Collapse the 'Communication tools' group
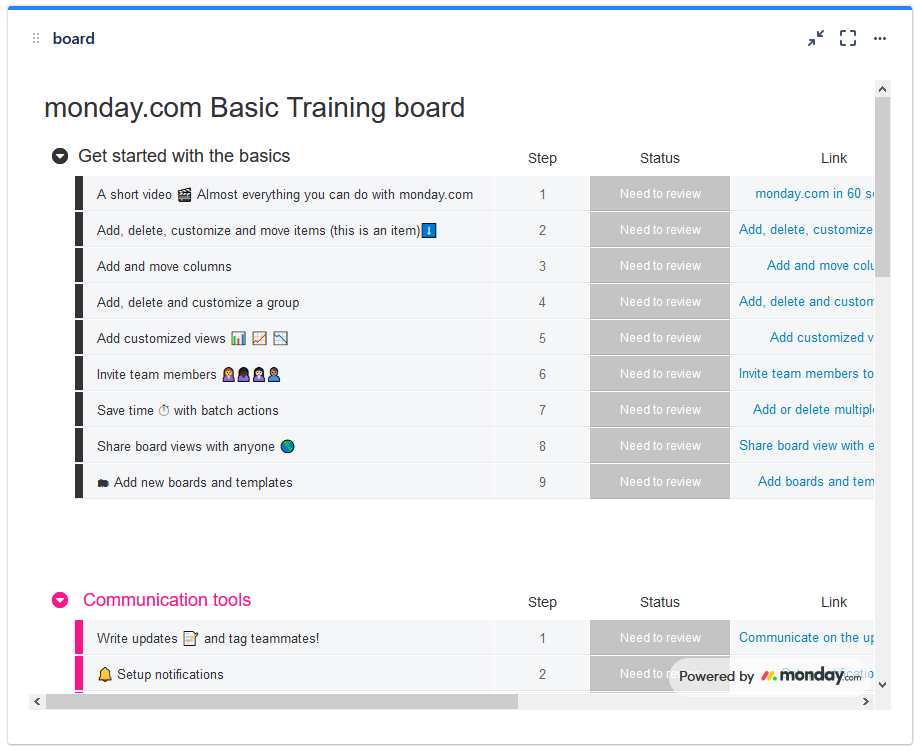921x750 pixels. pyautogui.click(x=60, y=600)
